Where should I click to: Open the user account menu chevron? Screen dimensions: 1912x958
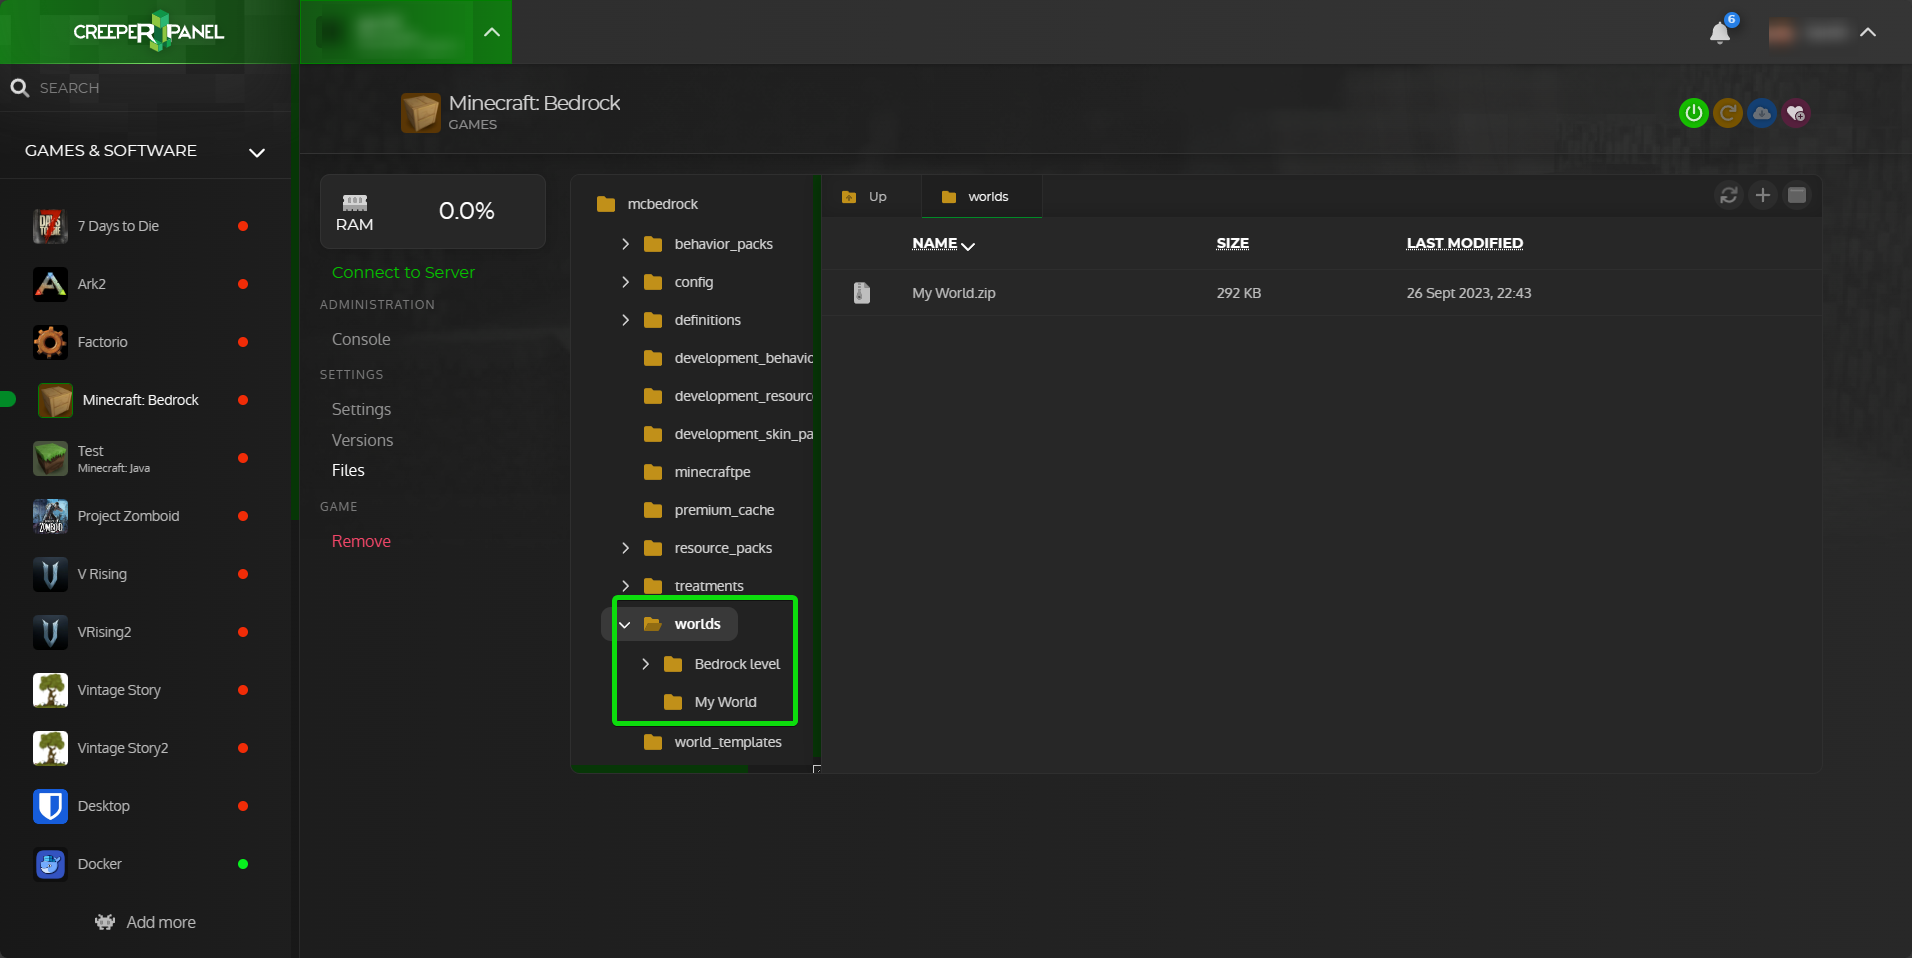click(x=1868, y=33)
